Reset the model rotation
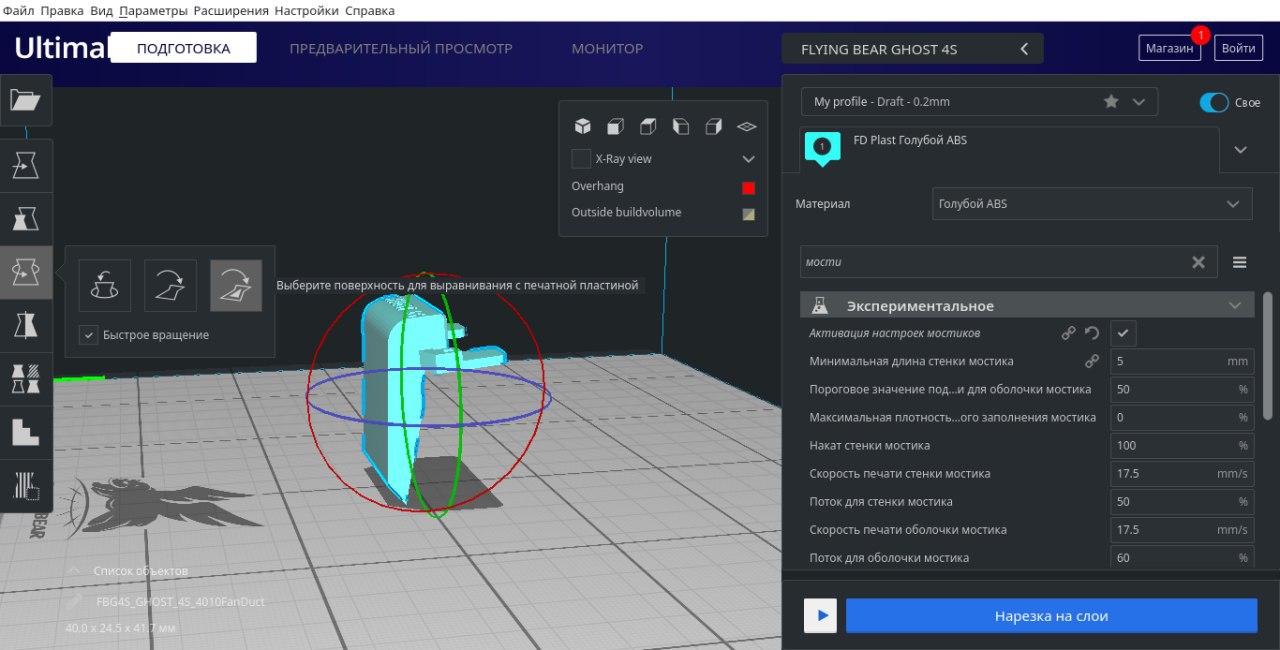This screenshot has width=1280, height=650. (x=104, y=285)
